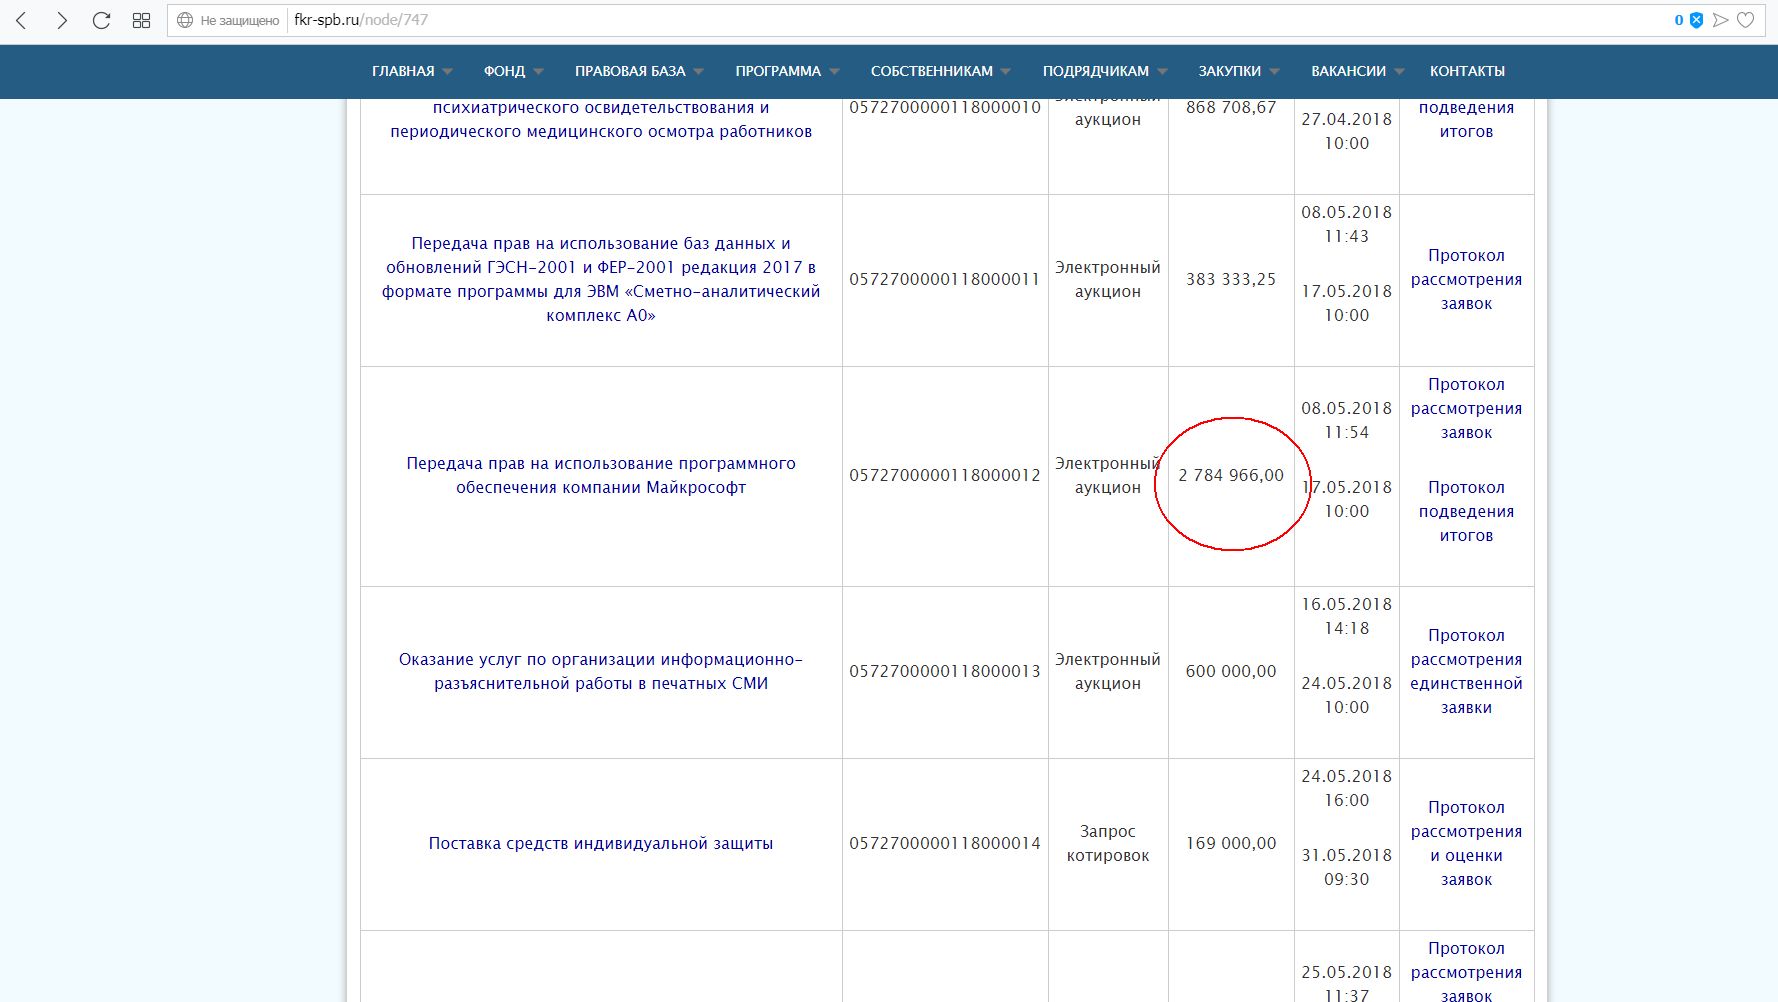Click Электронный аукцион in Майкрософт row

1108,475
